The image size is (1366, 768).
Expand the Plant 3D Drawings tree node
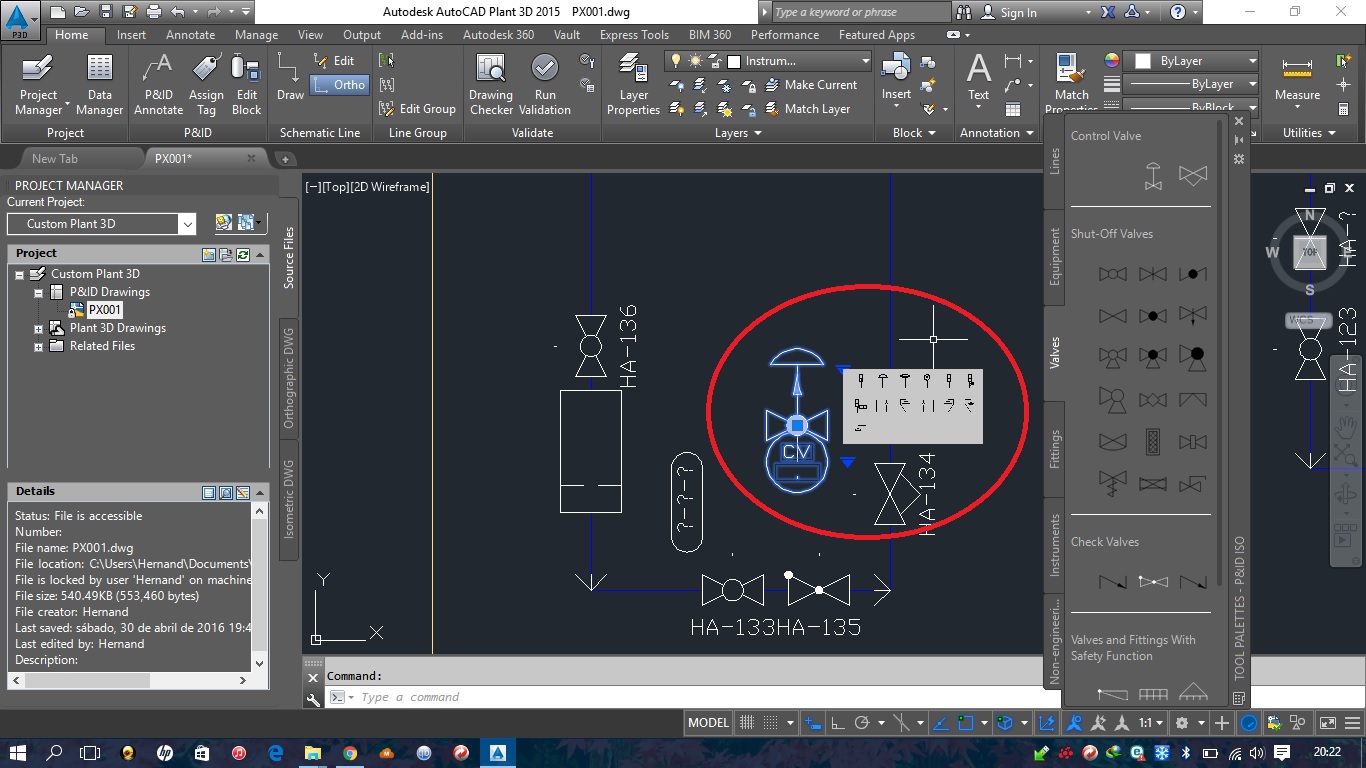pyautogui.click(x=39, y=329)
